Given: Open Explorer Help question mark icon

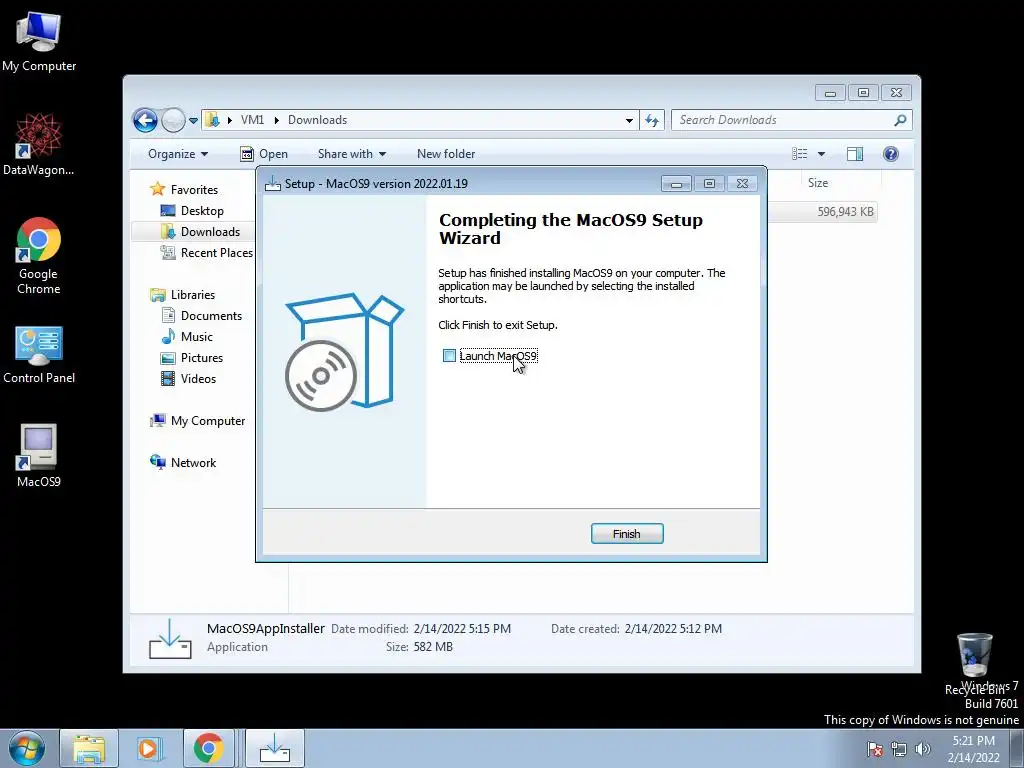Looking at the screenshot, I should tap(891, 154).
